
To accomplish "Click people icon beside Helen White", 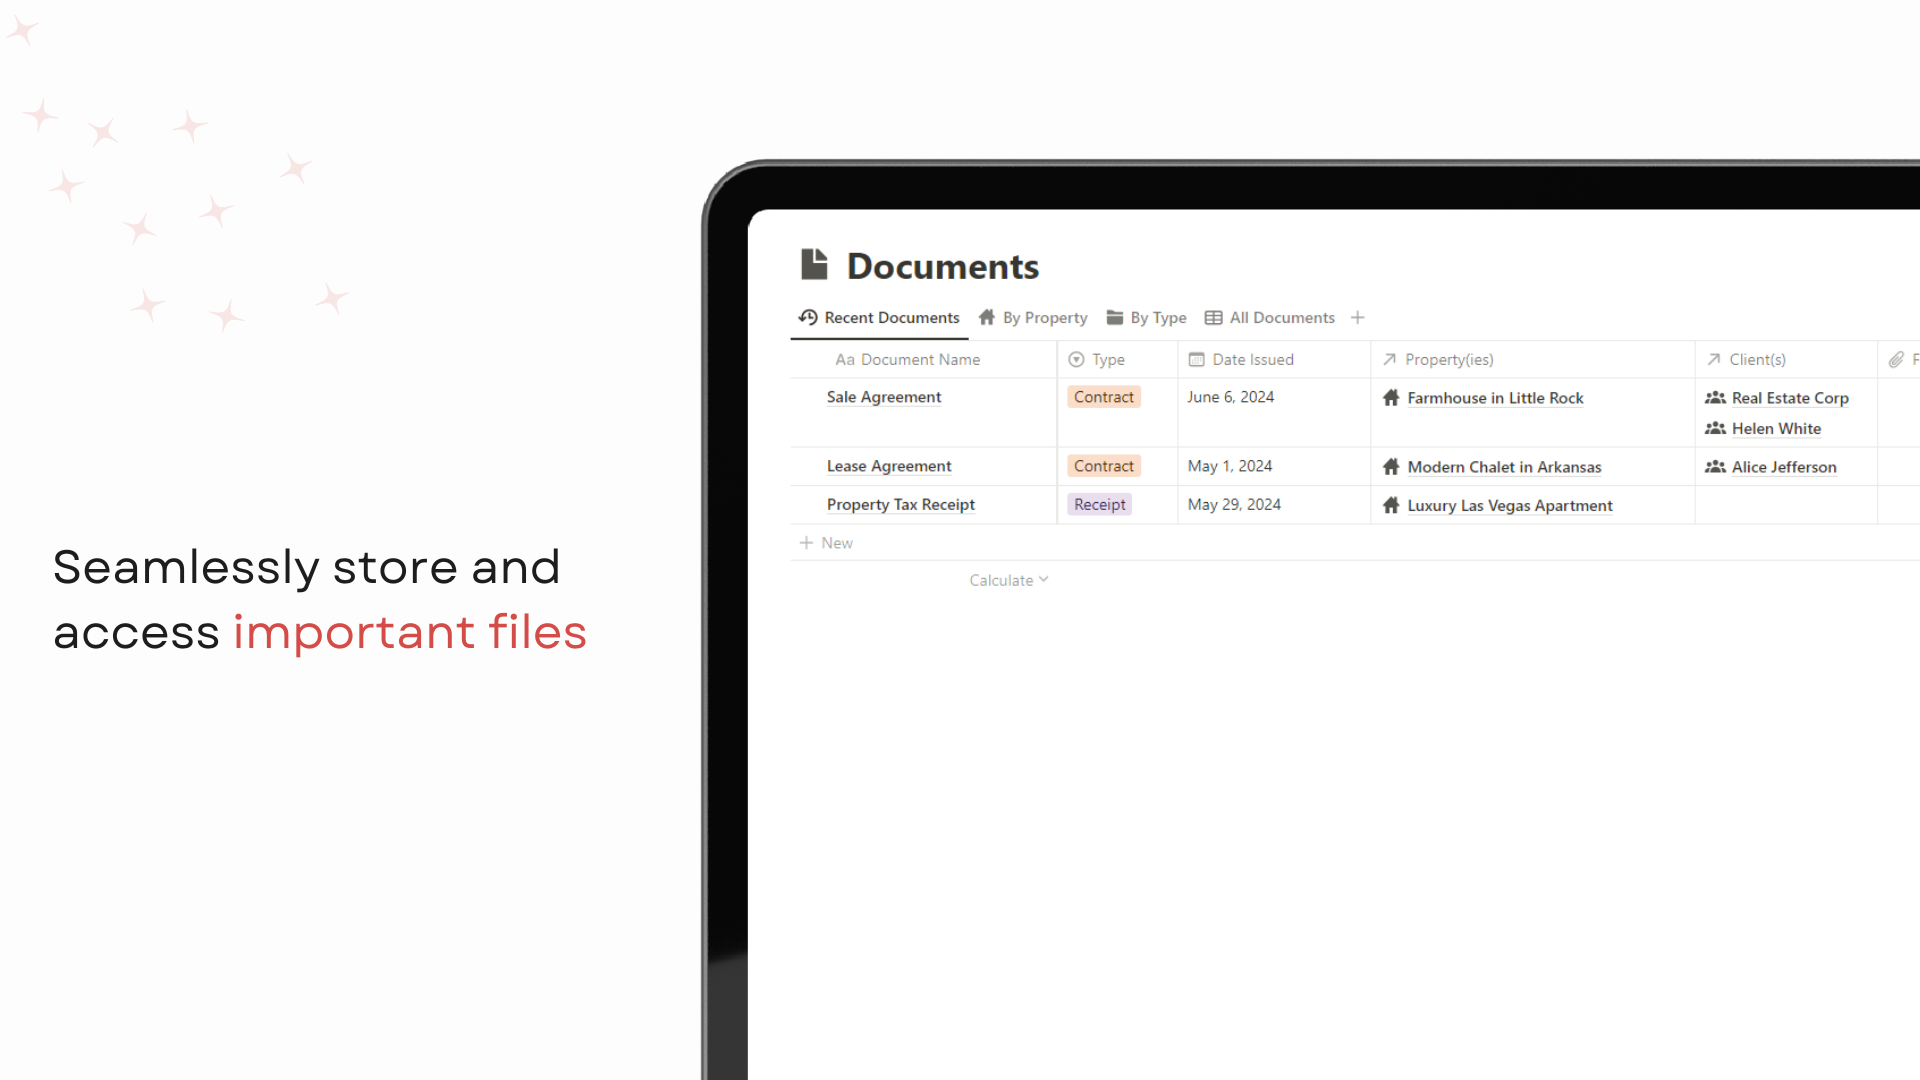I will click(x=1715, y=428).
